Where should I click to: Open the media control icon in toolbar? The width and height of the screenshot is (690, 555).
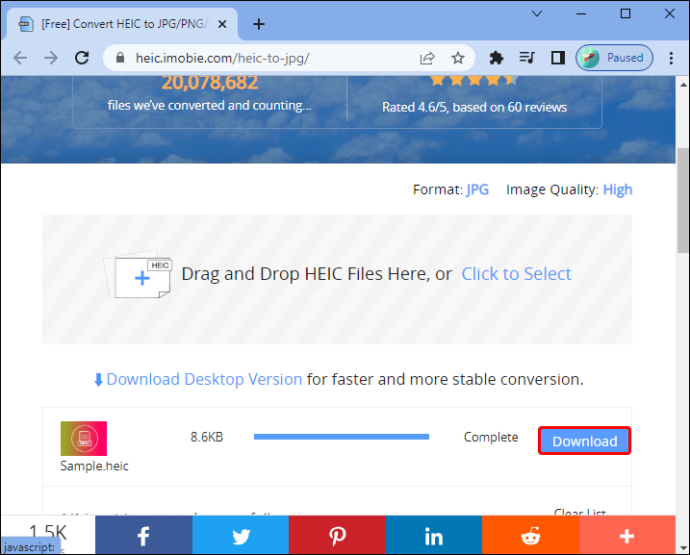pyautogui.click(x=527, y=58)
